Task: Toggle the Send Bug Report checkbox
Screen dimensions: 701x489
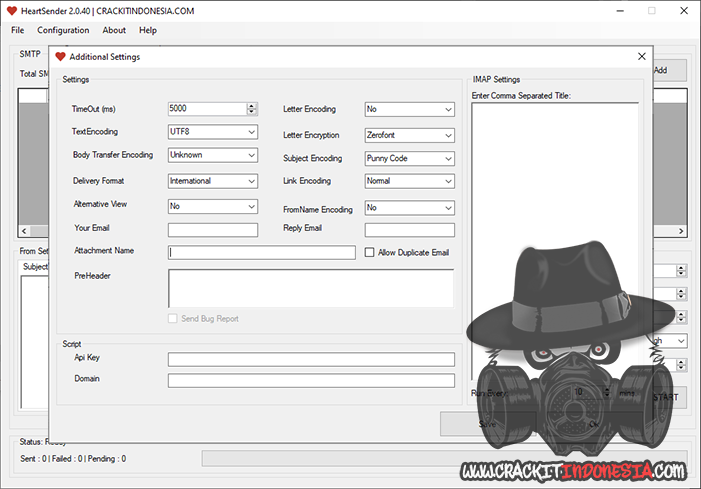Action: [173, 318]
